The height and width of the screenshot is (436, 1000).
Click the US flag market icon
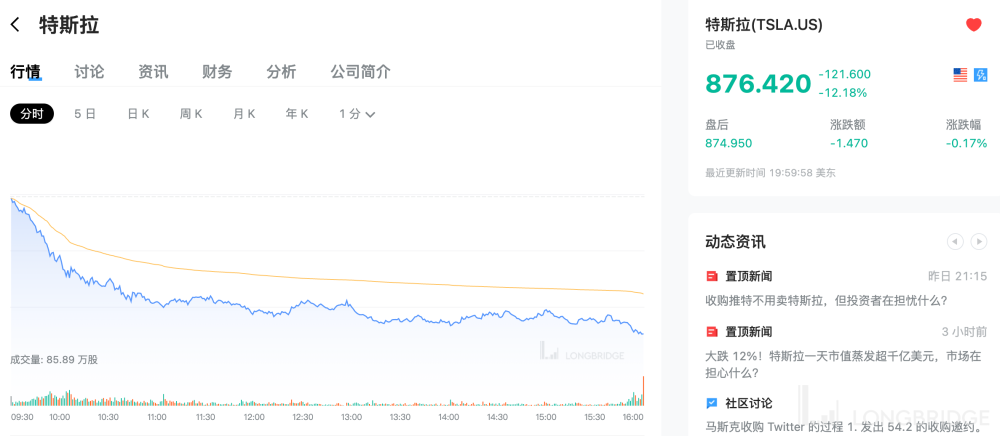click(x=960, y=75)
